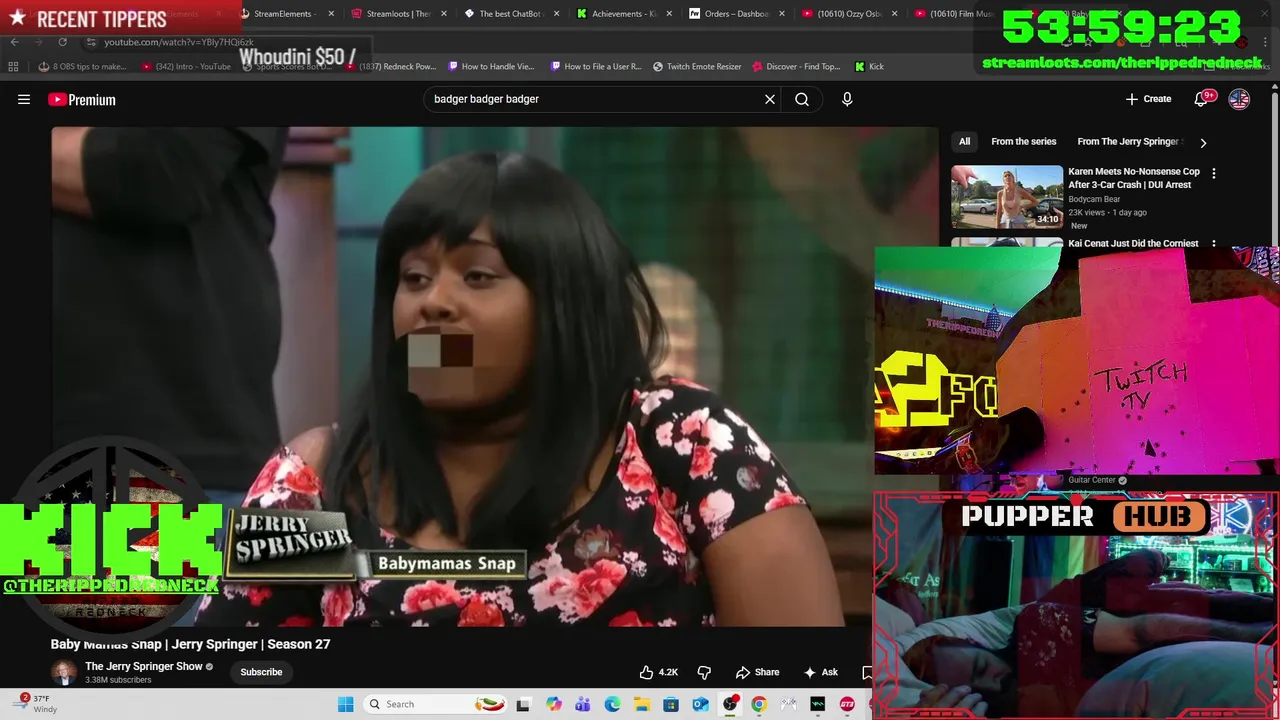Click the Jerry Springer video player
Screen dimensions: 1280x720
[x=495, y=376]
